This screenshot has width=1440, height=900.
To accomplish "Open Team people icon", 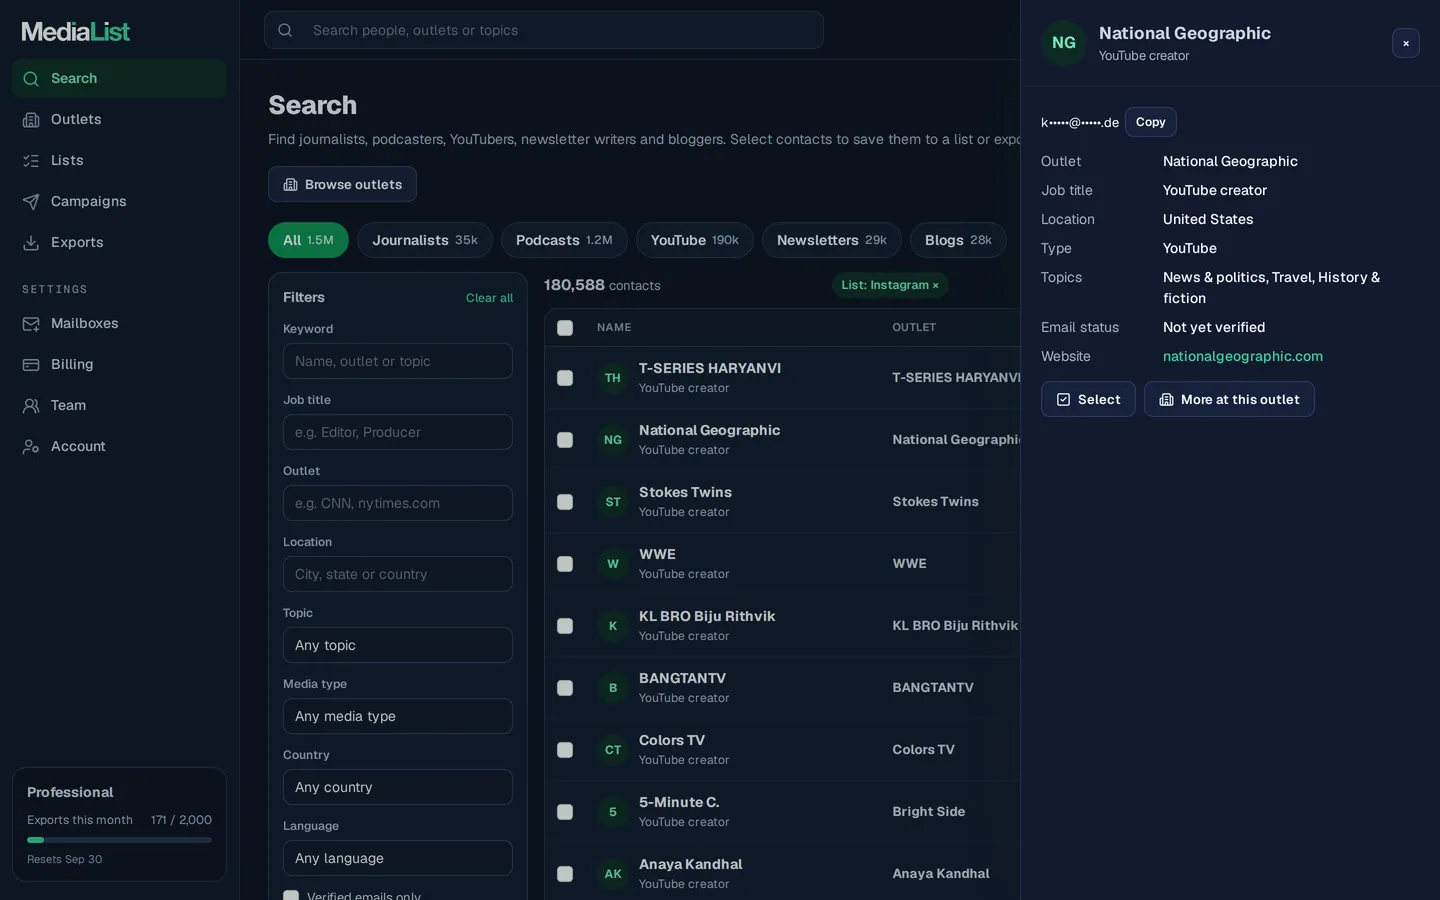I will [x=31, y=406].
